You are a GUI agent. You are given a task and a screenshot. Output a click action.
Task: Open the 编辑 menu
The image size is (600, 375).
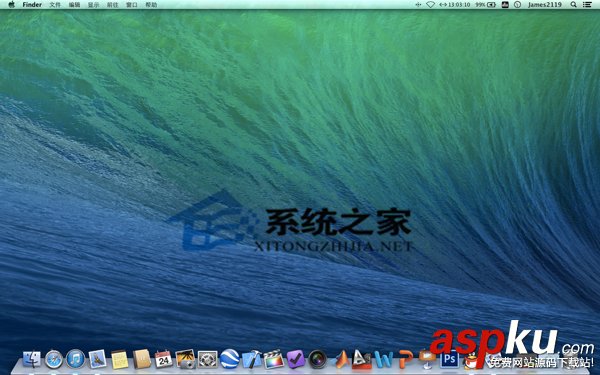point(74,5)
